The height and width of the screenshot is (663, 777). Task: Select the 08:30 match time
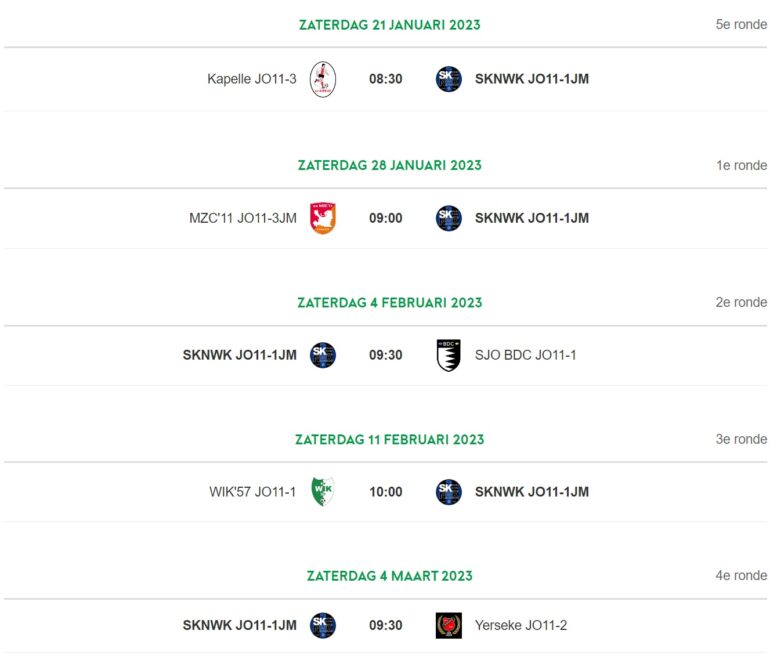386,79
